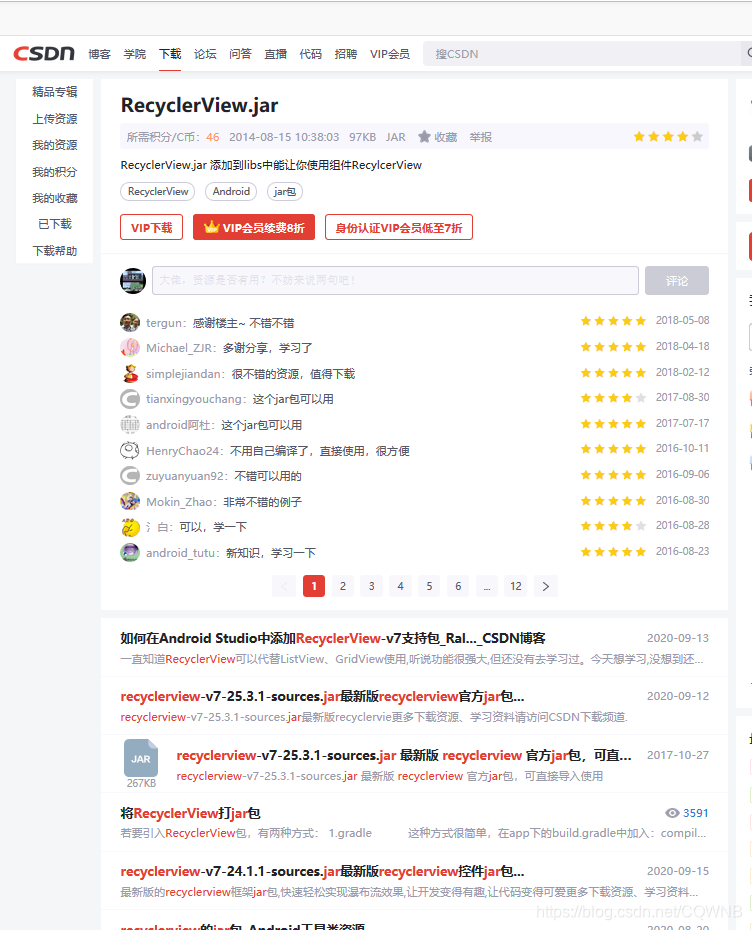Click 身份认证VIP会员低至7折 button
This screenshot has width=752, height=930.
point(399,227)
